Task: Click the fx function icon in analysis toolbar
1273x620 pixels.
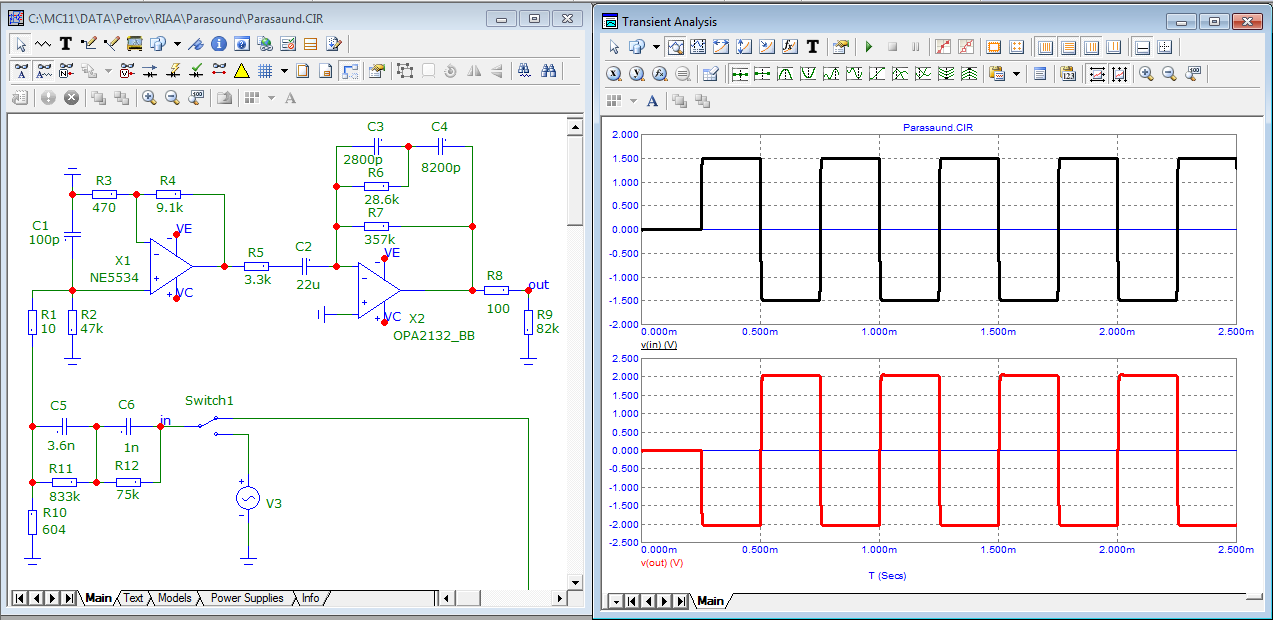Action: pos(788,47)
